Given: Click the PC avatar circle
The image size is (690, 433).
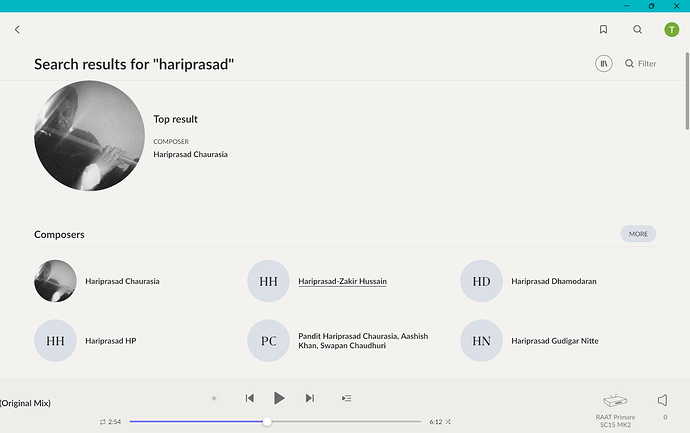Looking at the screenshot, I should [x=268, y=341].
